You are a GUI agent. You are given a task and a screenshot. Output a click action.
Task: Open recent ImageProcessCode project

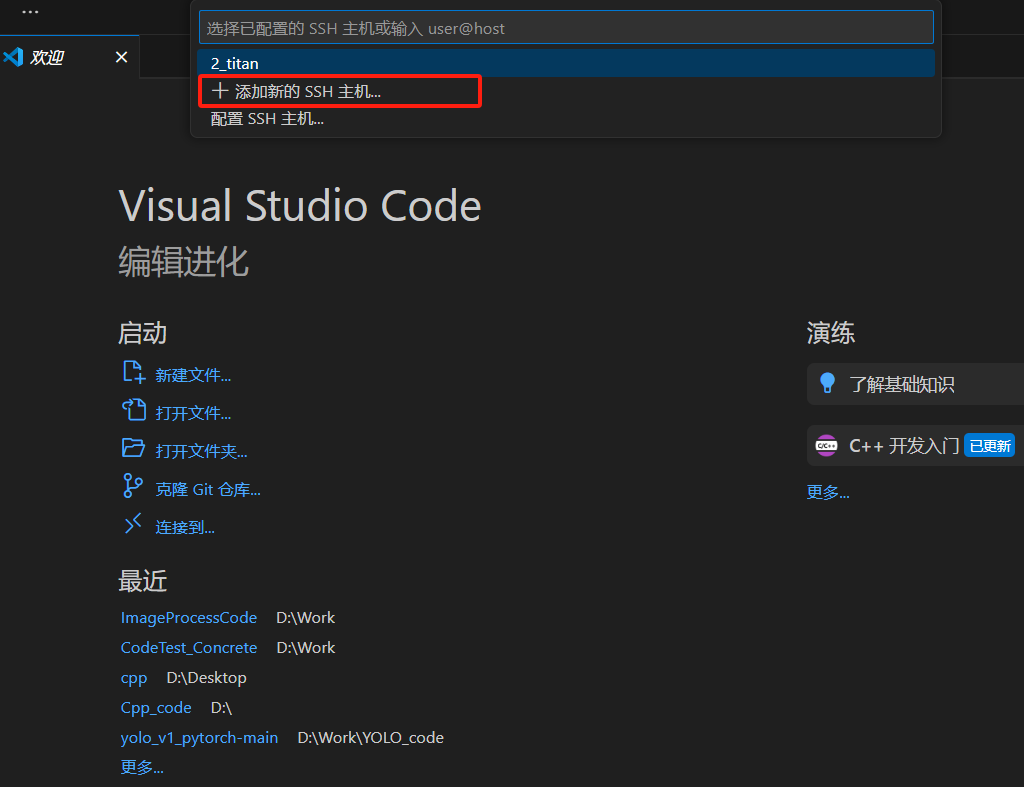(189, 618)
